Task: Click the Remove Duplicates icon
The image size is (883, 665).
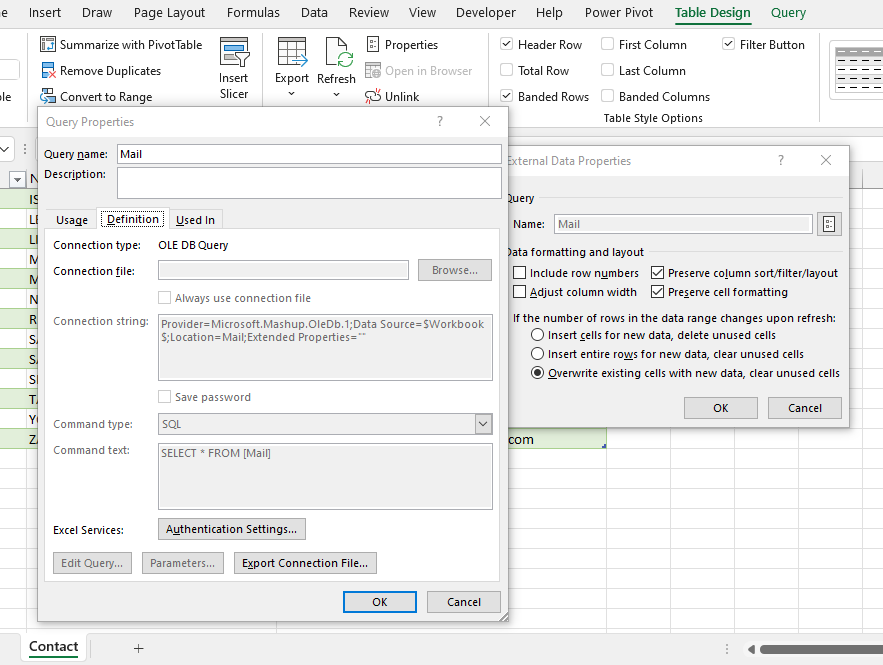Action: pyautogui.click(x=48, y=70)
